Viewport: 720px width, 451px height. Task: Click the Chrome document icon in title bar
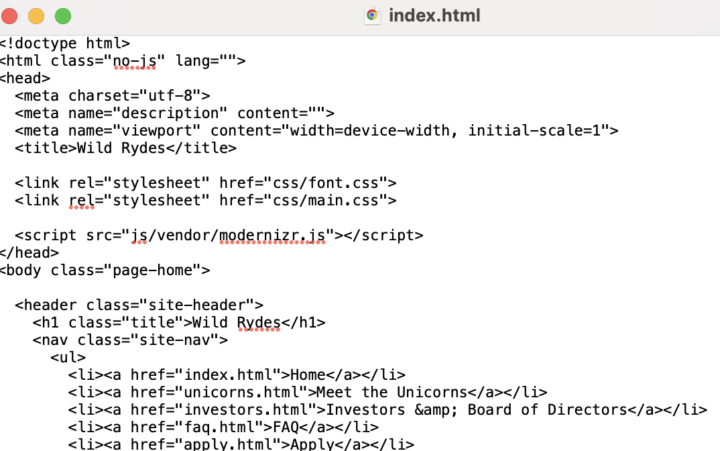[373, 15]
